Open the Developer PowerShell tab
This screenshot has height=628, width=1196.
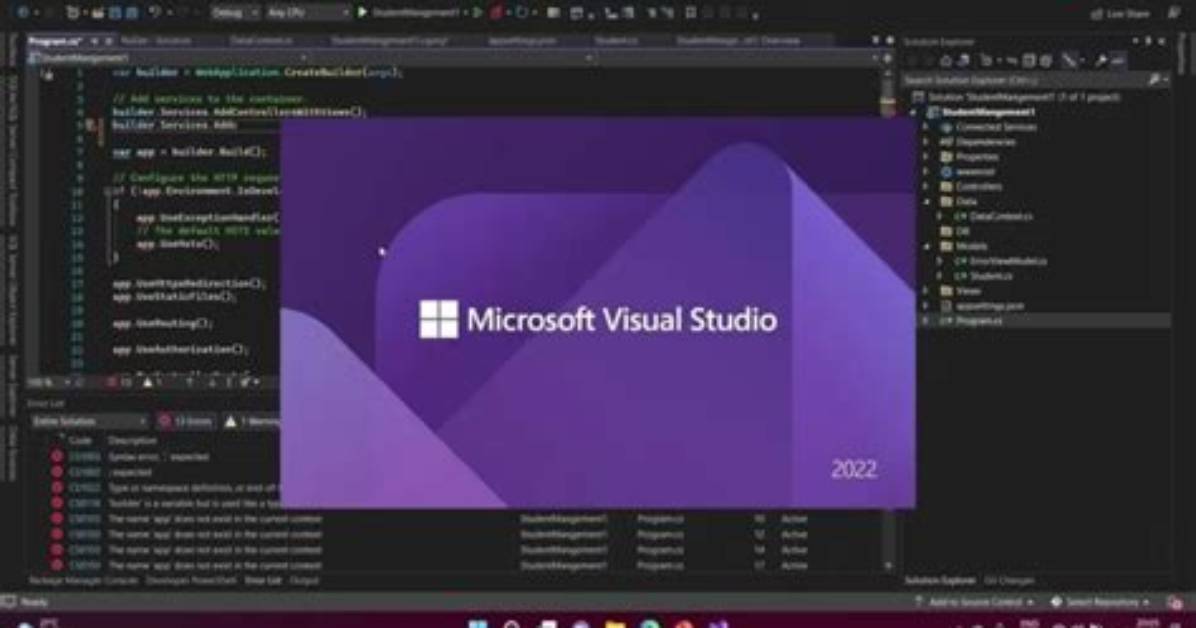191,581
